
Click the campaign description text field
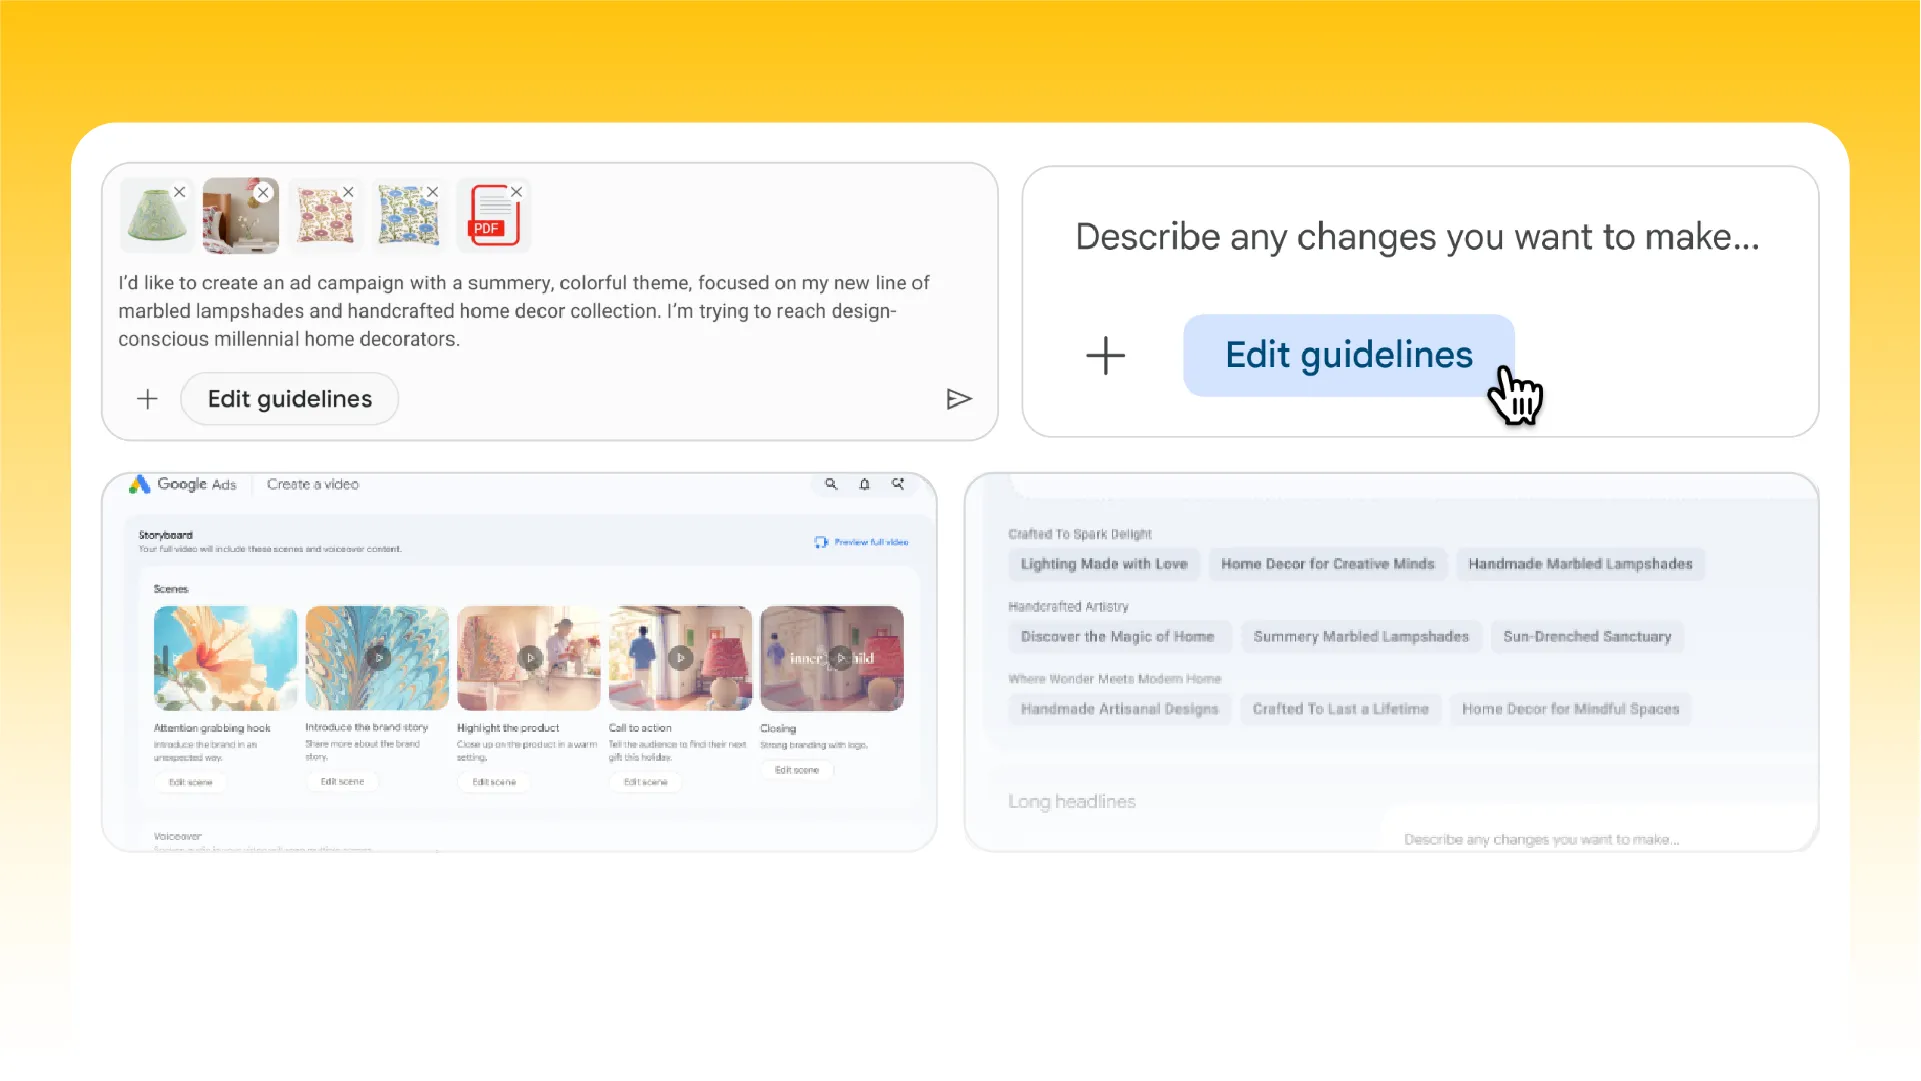(524, 311)
